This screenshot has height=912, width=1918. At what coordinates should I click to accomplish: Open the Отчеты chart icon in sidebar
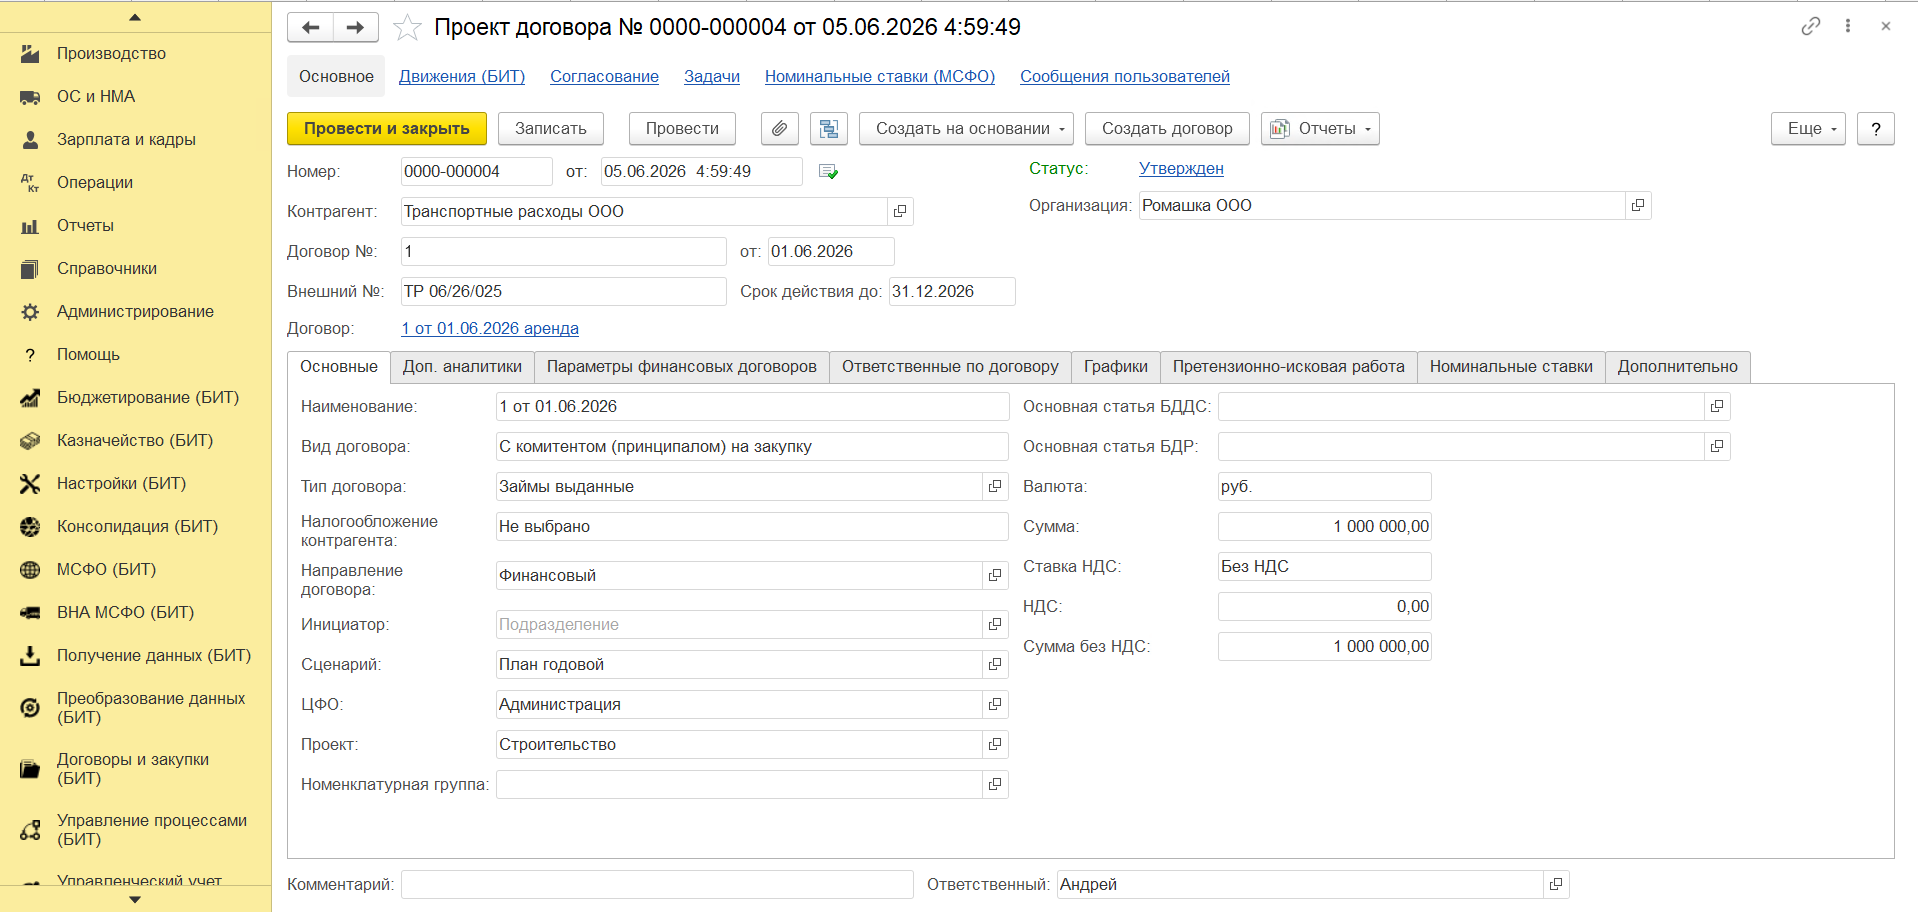tap(30, 226)
